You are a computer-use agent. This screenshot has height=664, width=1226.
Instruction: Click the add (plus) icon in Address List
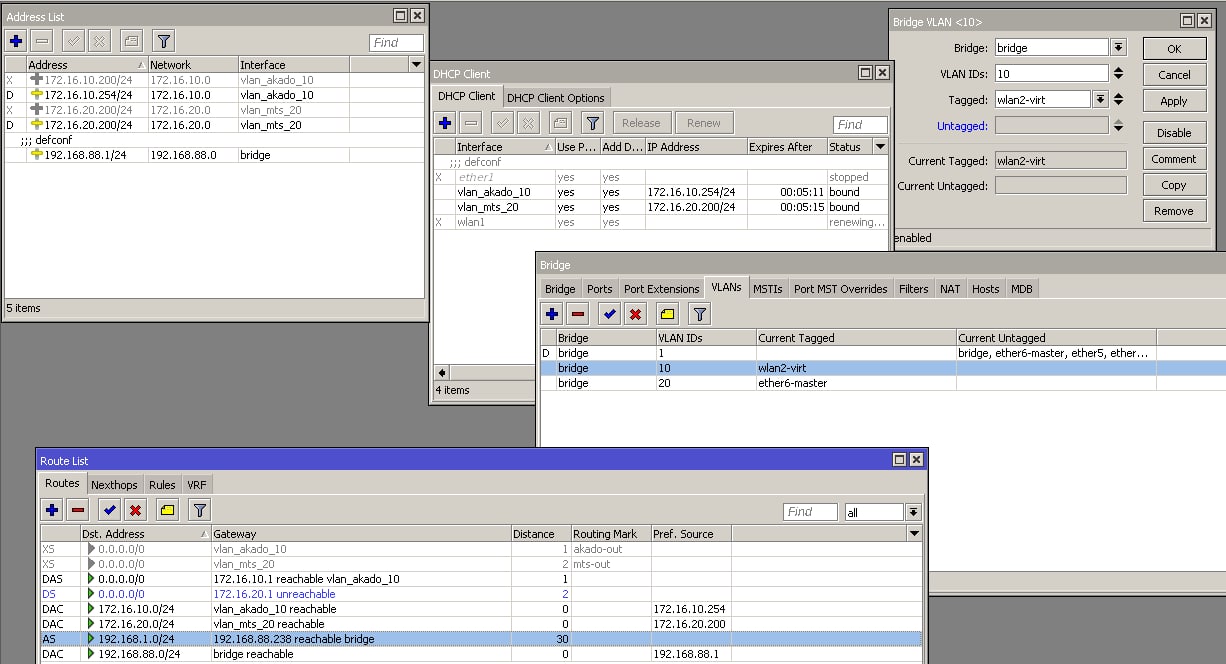pos(15,41)
